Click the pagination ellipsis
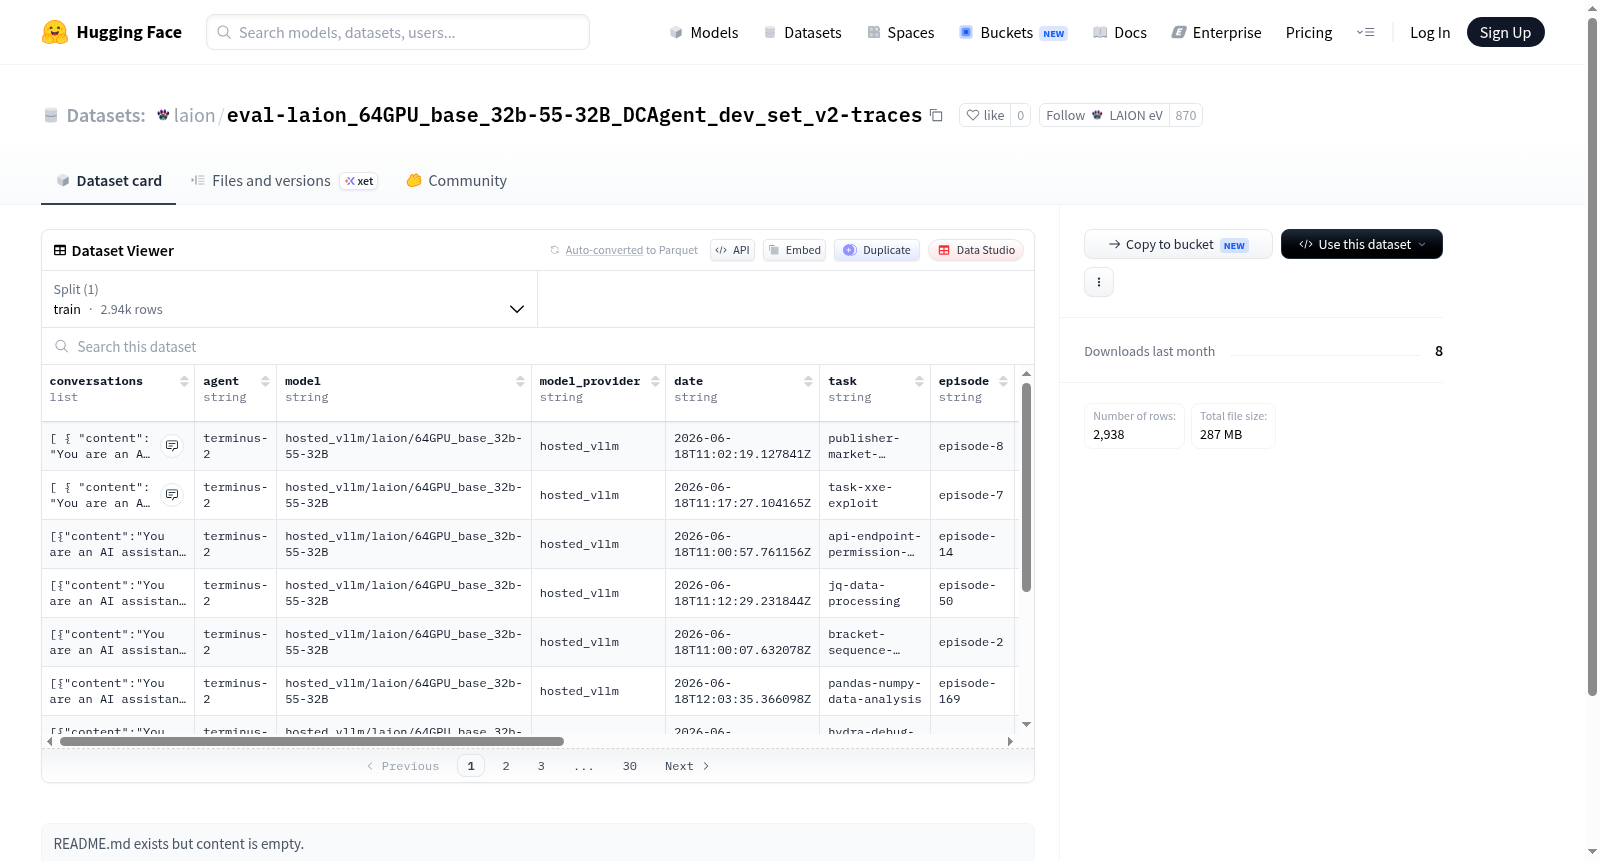 point(584,766)
